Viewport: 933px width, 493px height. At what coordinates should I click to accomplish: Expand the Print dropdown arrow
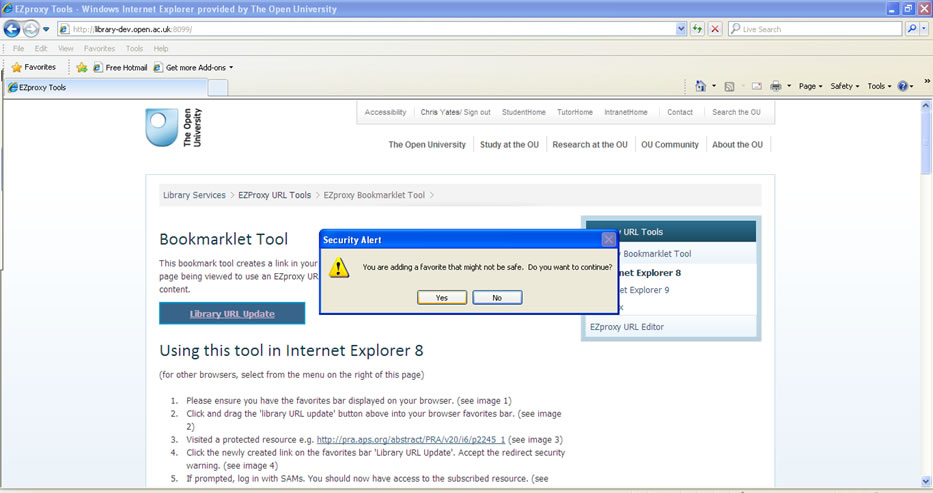pyautogui.click(x=789, y=86)
